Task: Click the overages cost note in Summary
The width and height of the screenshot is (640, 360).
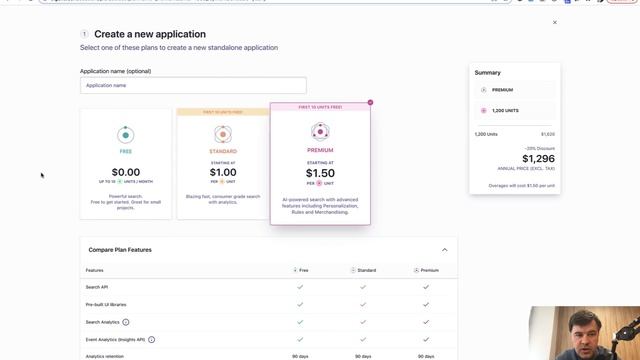Action: [522, 186]
